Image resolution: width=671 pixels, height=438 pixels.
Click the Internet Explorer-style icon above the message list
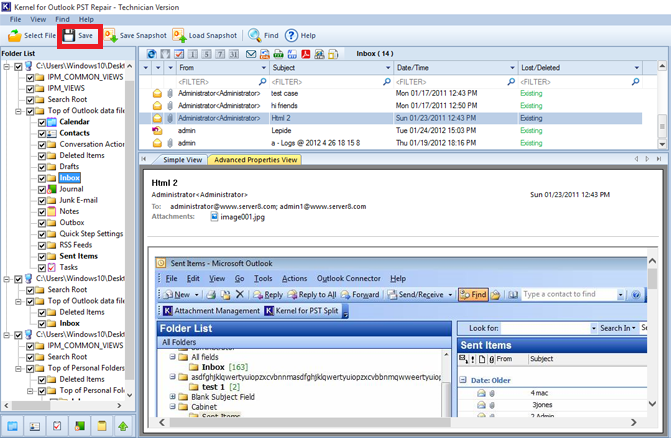click(151, 54)
